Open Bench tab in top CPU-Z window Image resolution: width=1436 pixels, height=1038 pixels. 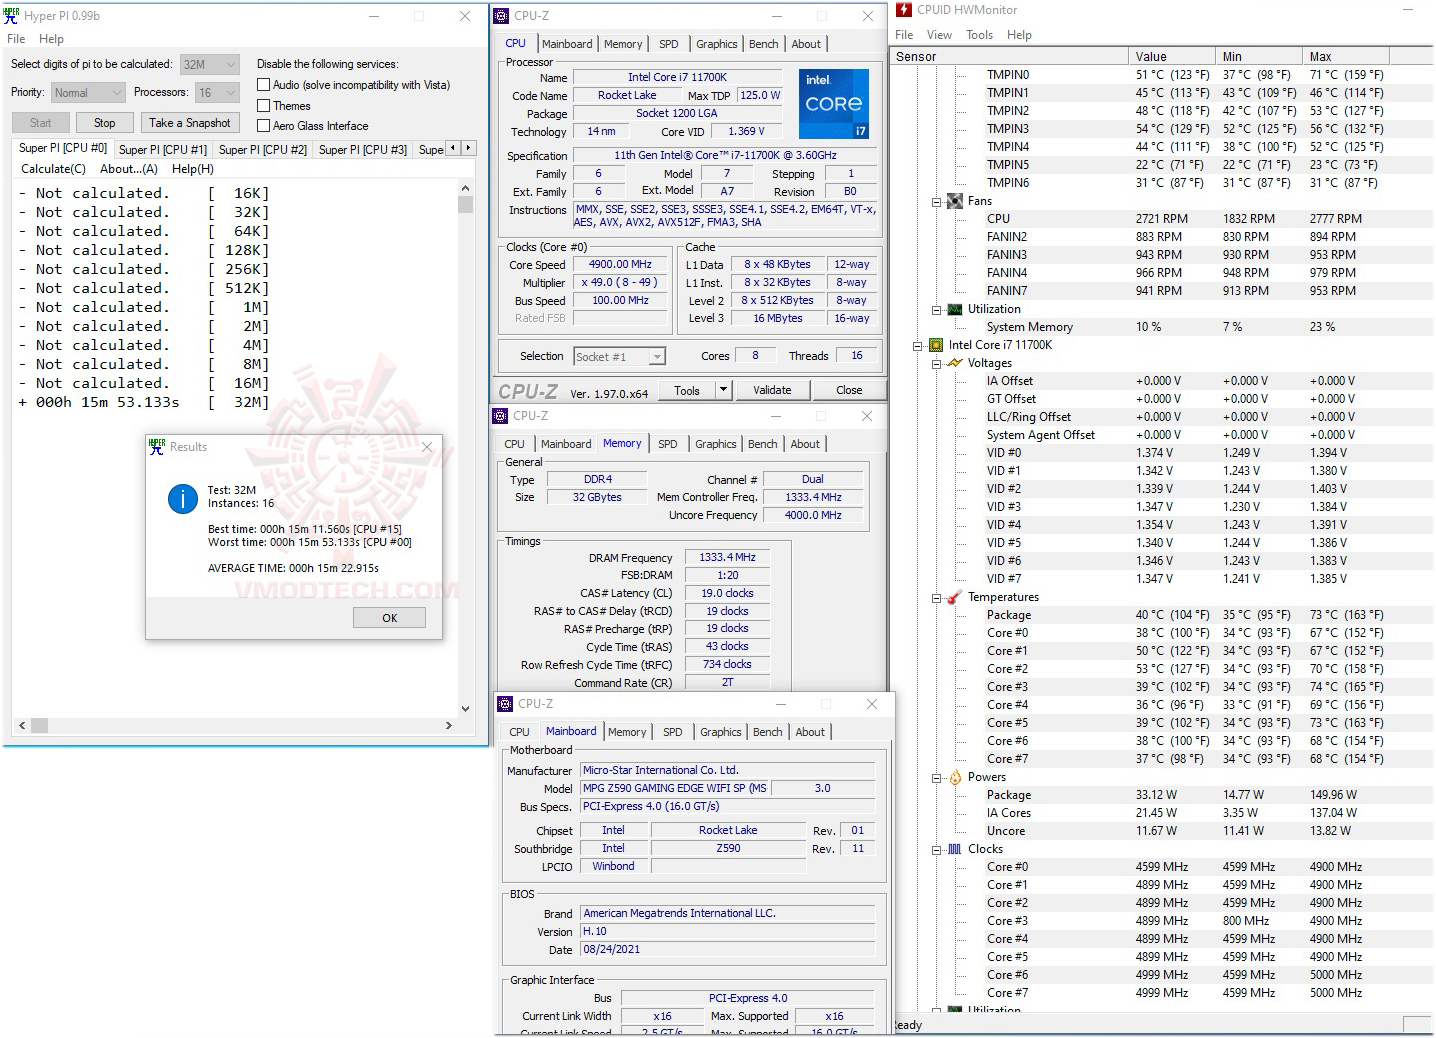pos(763,44)
